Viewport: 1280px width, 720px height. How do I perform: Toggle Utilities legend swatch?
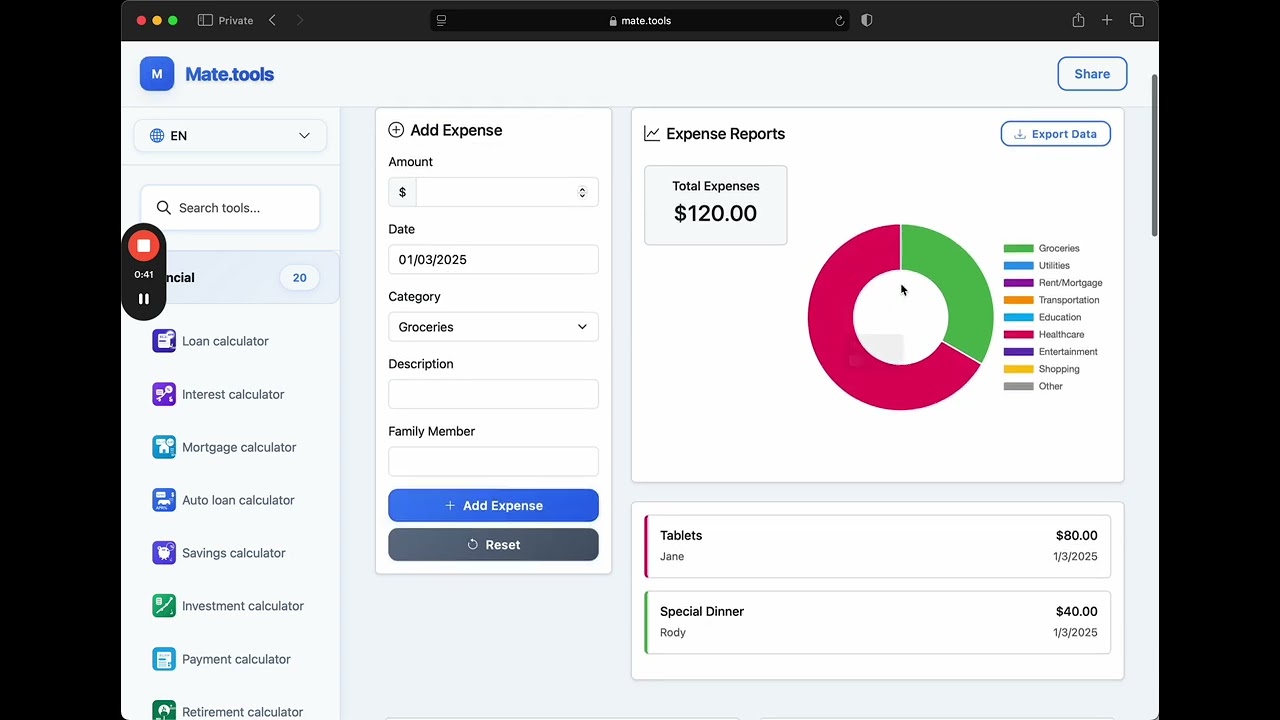tap(1018, 266)
